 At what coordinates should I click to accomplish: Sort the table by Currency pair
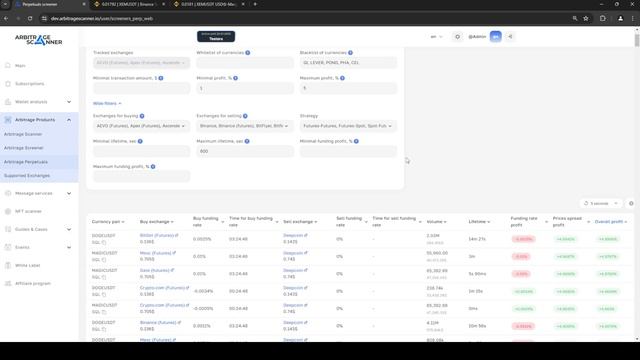108,222
